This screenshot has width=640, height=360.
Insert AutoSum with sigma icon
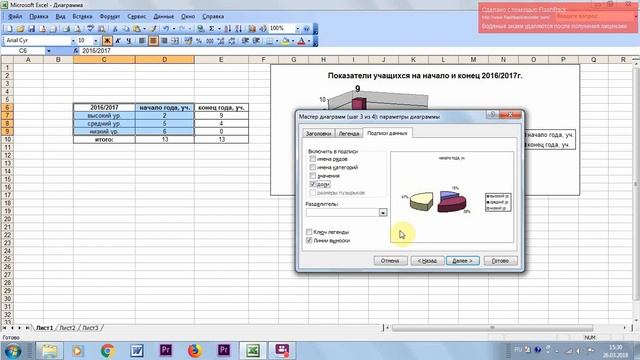(x=211, y=29)
